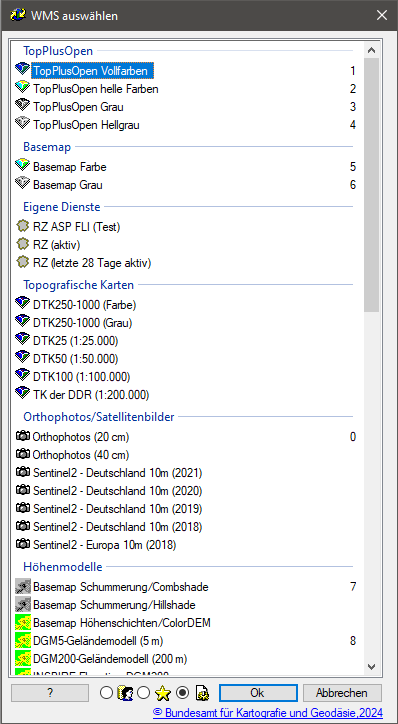Open the help with the ? button
Screen dimensions: 398x724
50,693
